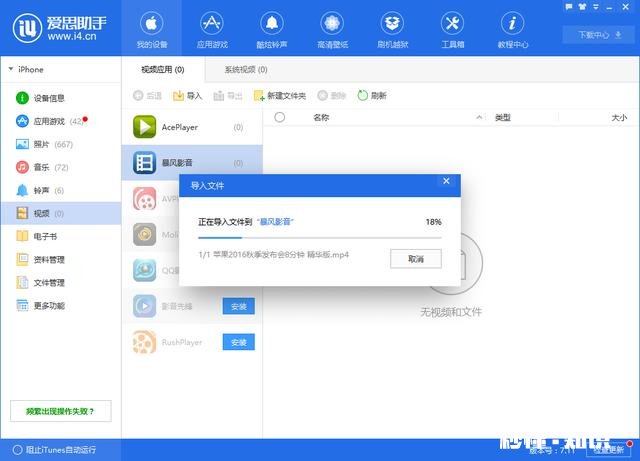Sort by the 名称 column header
Viewport: 640px width, 461px height.
(x=321, y=118)
